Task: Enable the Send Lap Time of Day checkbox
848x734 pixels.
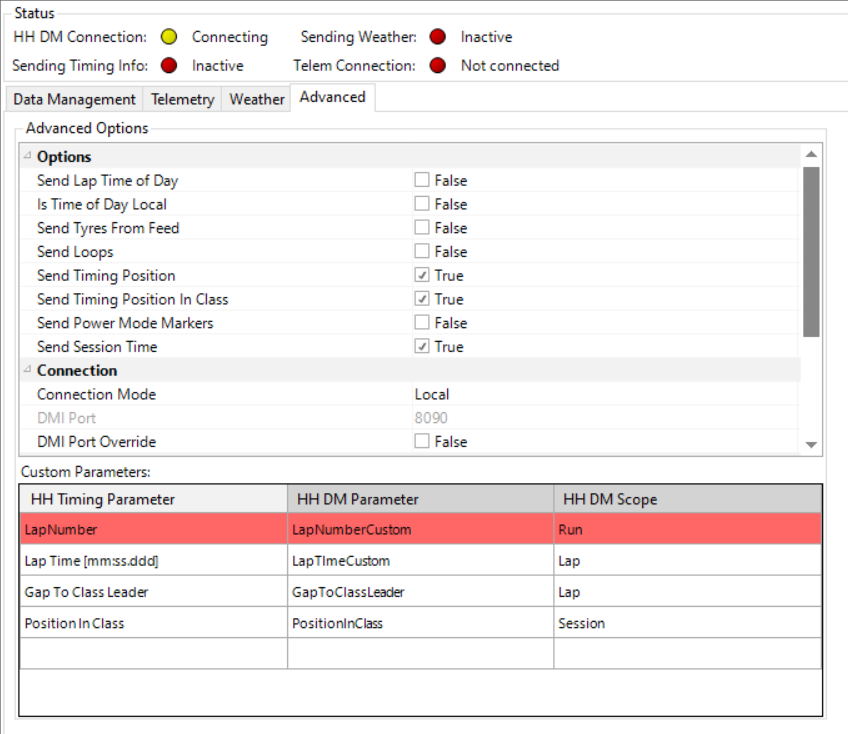Action: click(x=422, y=181)
